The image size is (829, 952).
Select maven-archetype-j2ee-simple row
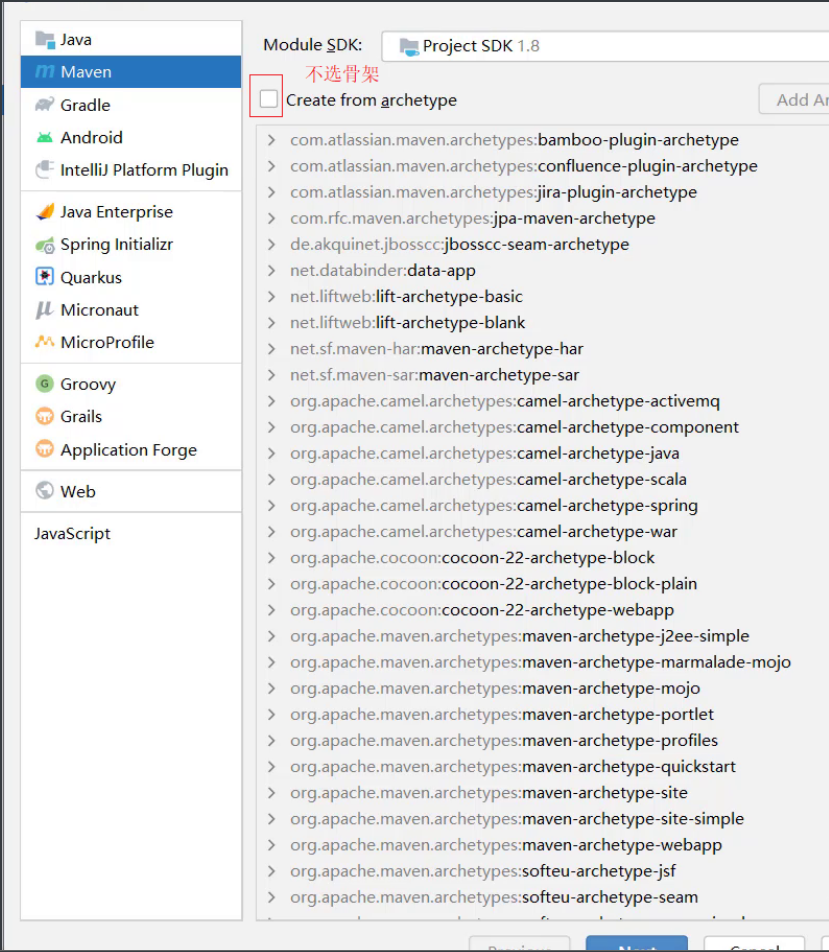click(x=543, y=636)
